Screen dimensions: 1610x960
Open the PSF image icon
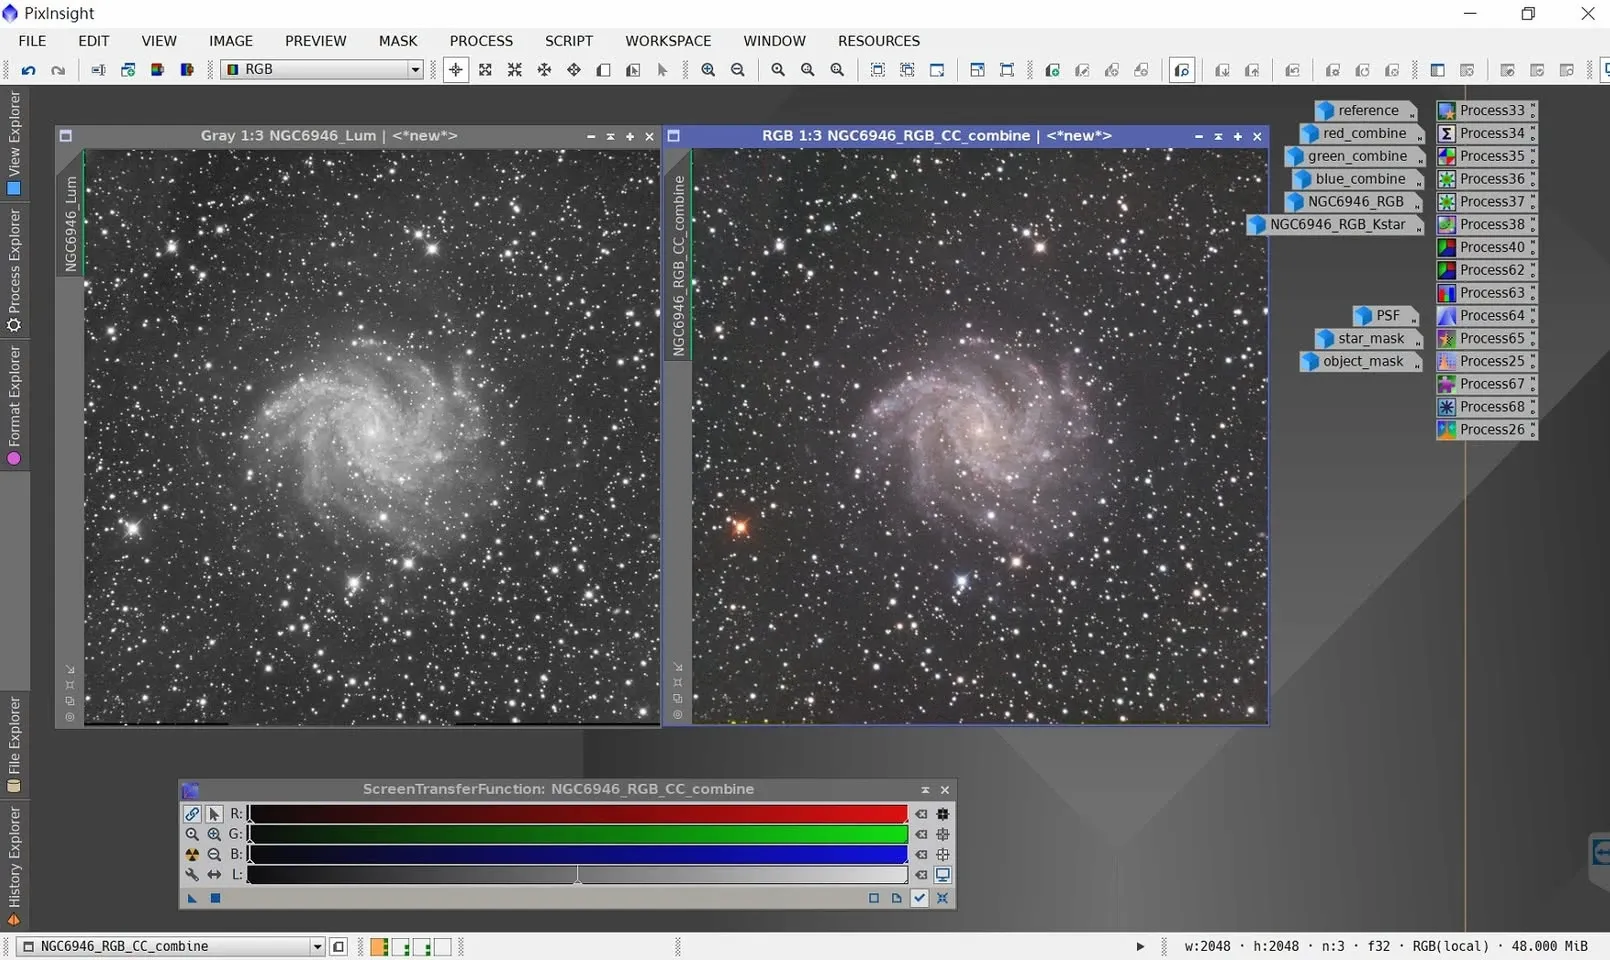[1386, 316]
